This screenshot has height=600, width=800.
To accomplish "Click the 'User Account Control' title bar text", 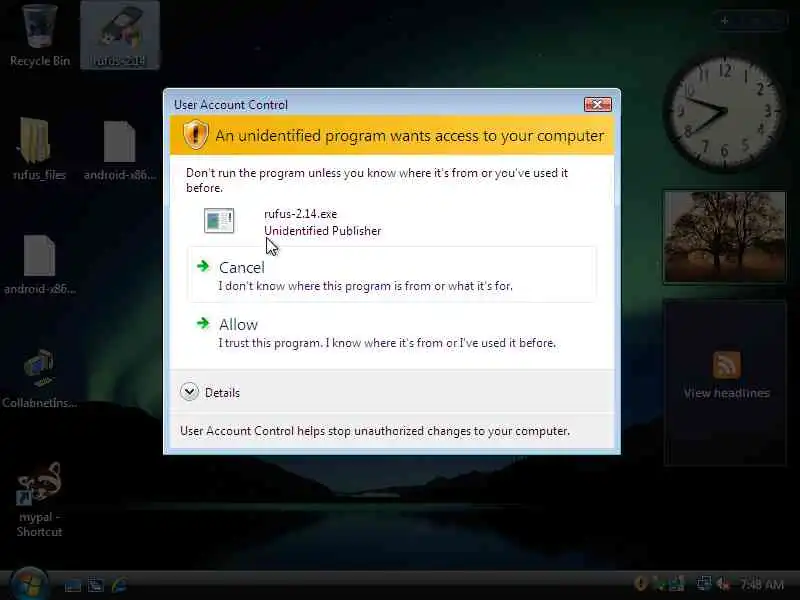I will 231,105.
